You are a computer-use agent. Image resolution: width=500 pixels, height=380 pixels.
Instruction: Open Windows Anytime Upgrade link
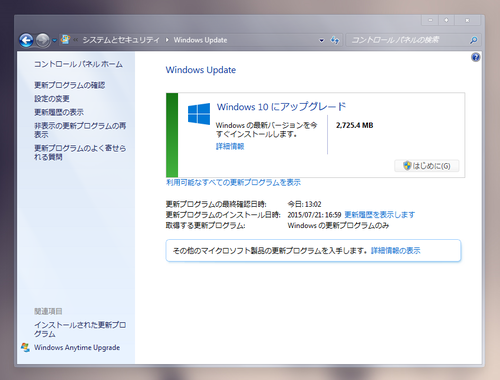click(x=77, y=348)
